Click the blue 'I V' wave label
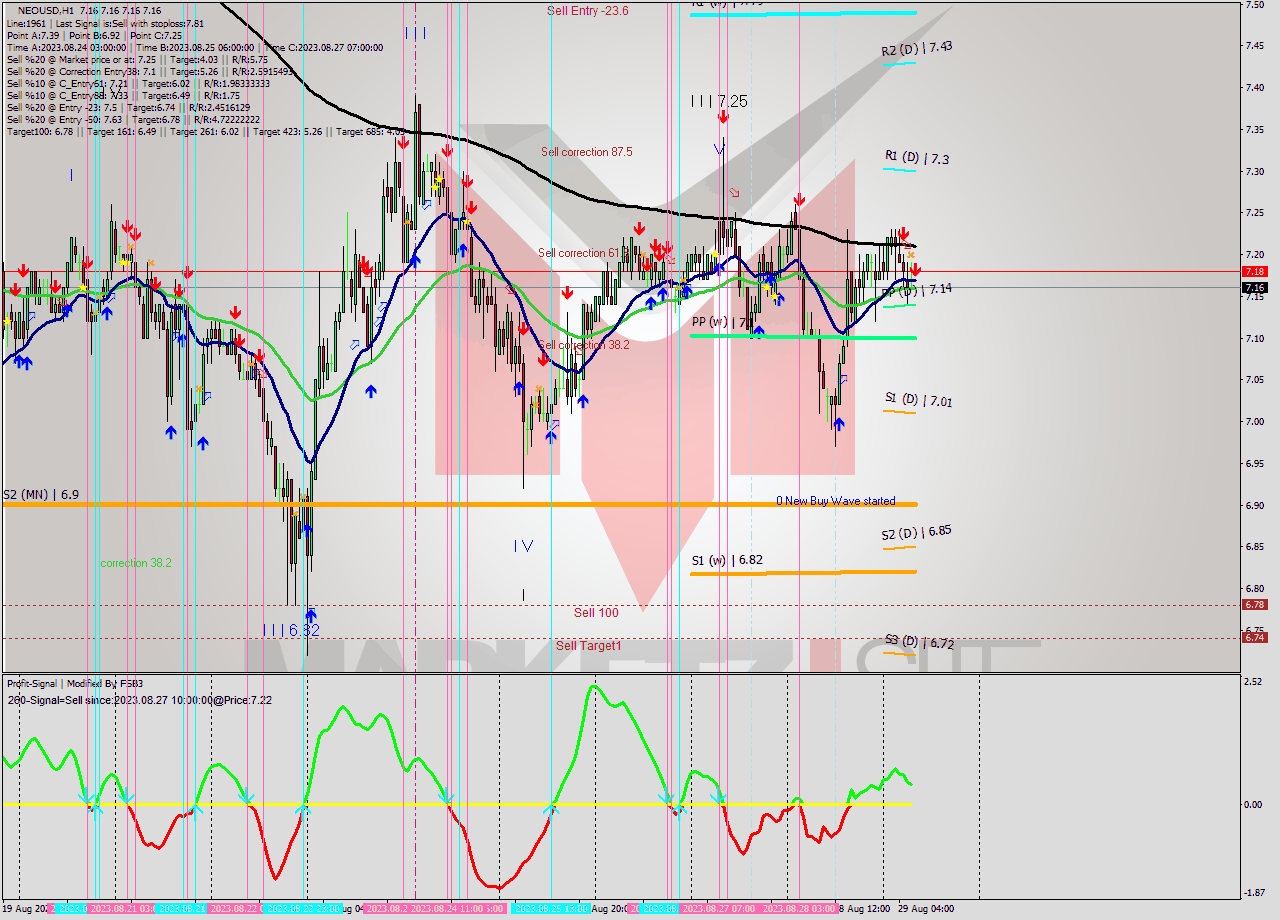The width and height of the screenshot is (1280, 920). coord(524,546)
